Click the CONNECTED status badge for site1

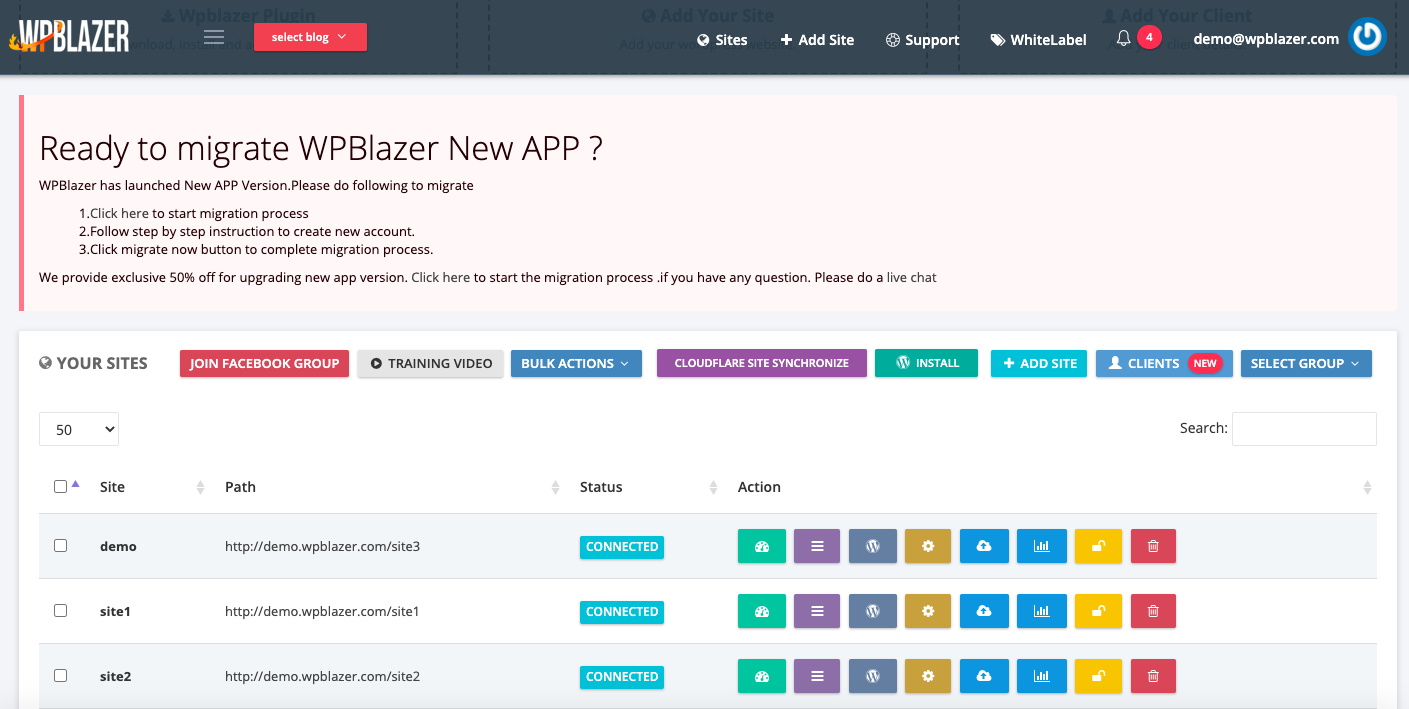(622, 611)
